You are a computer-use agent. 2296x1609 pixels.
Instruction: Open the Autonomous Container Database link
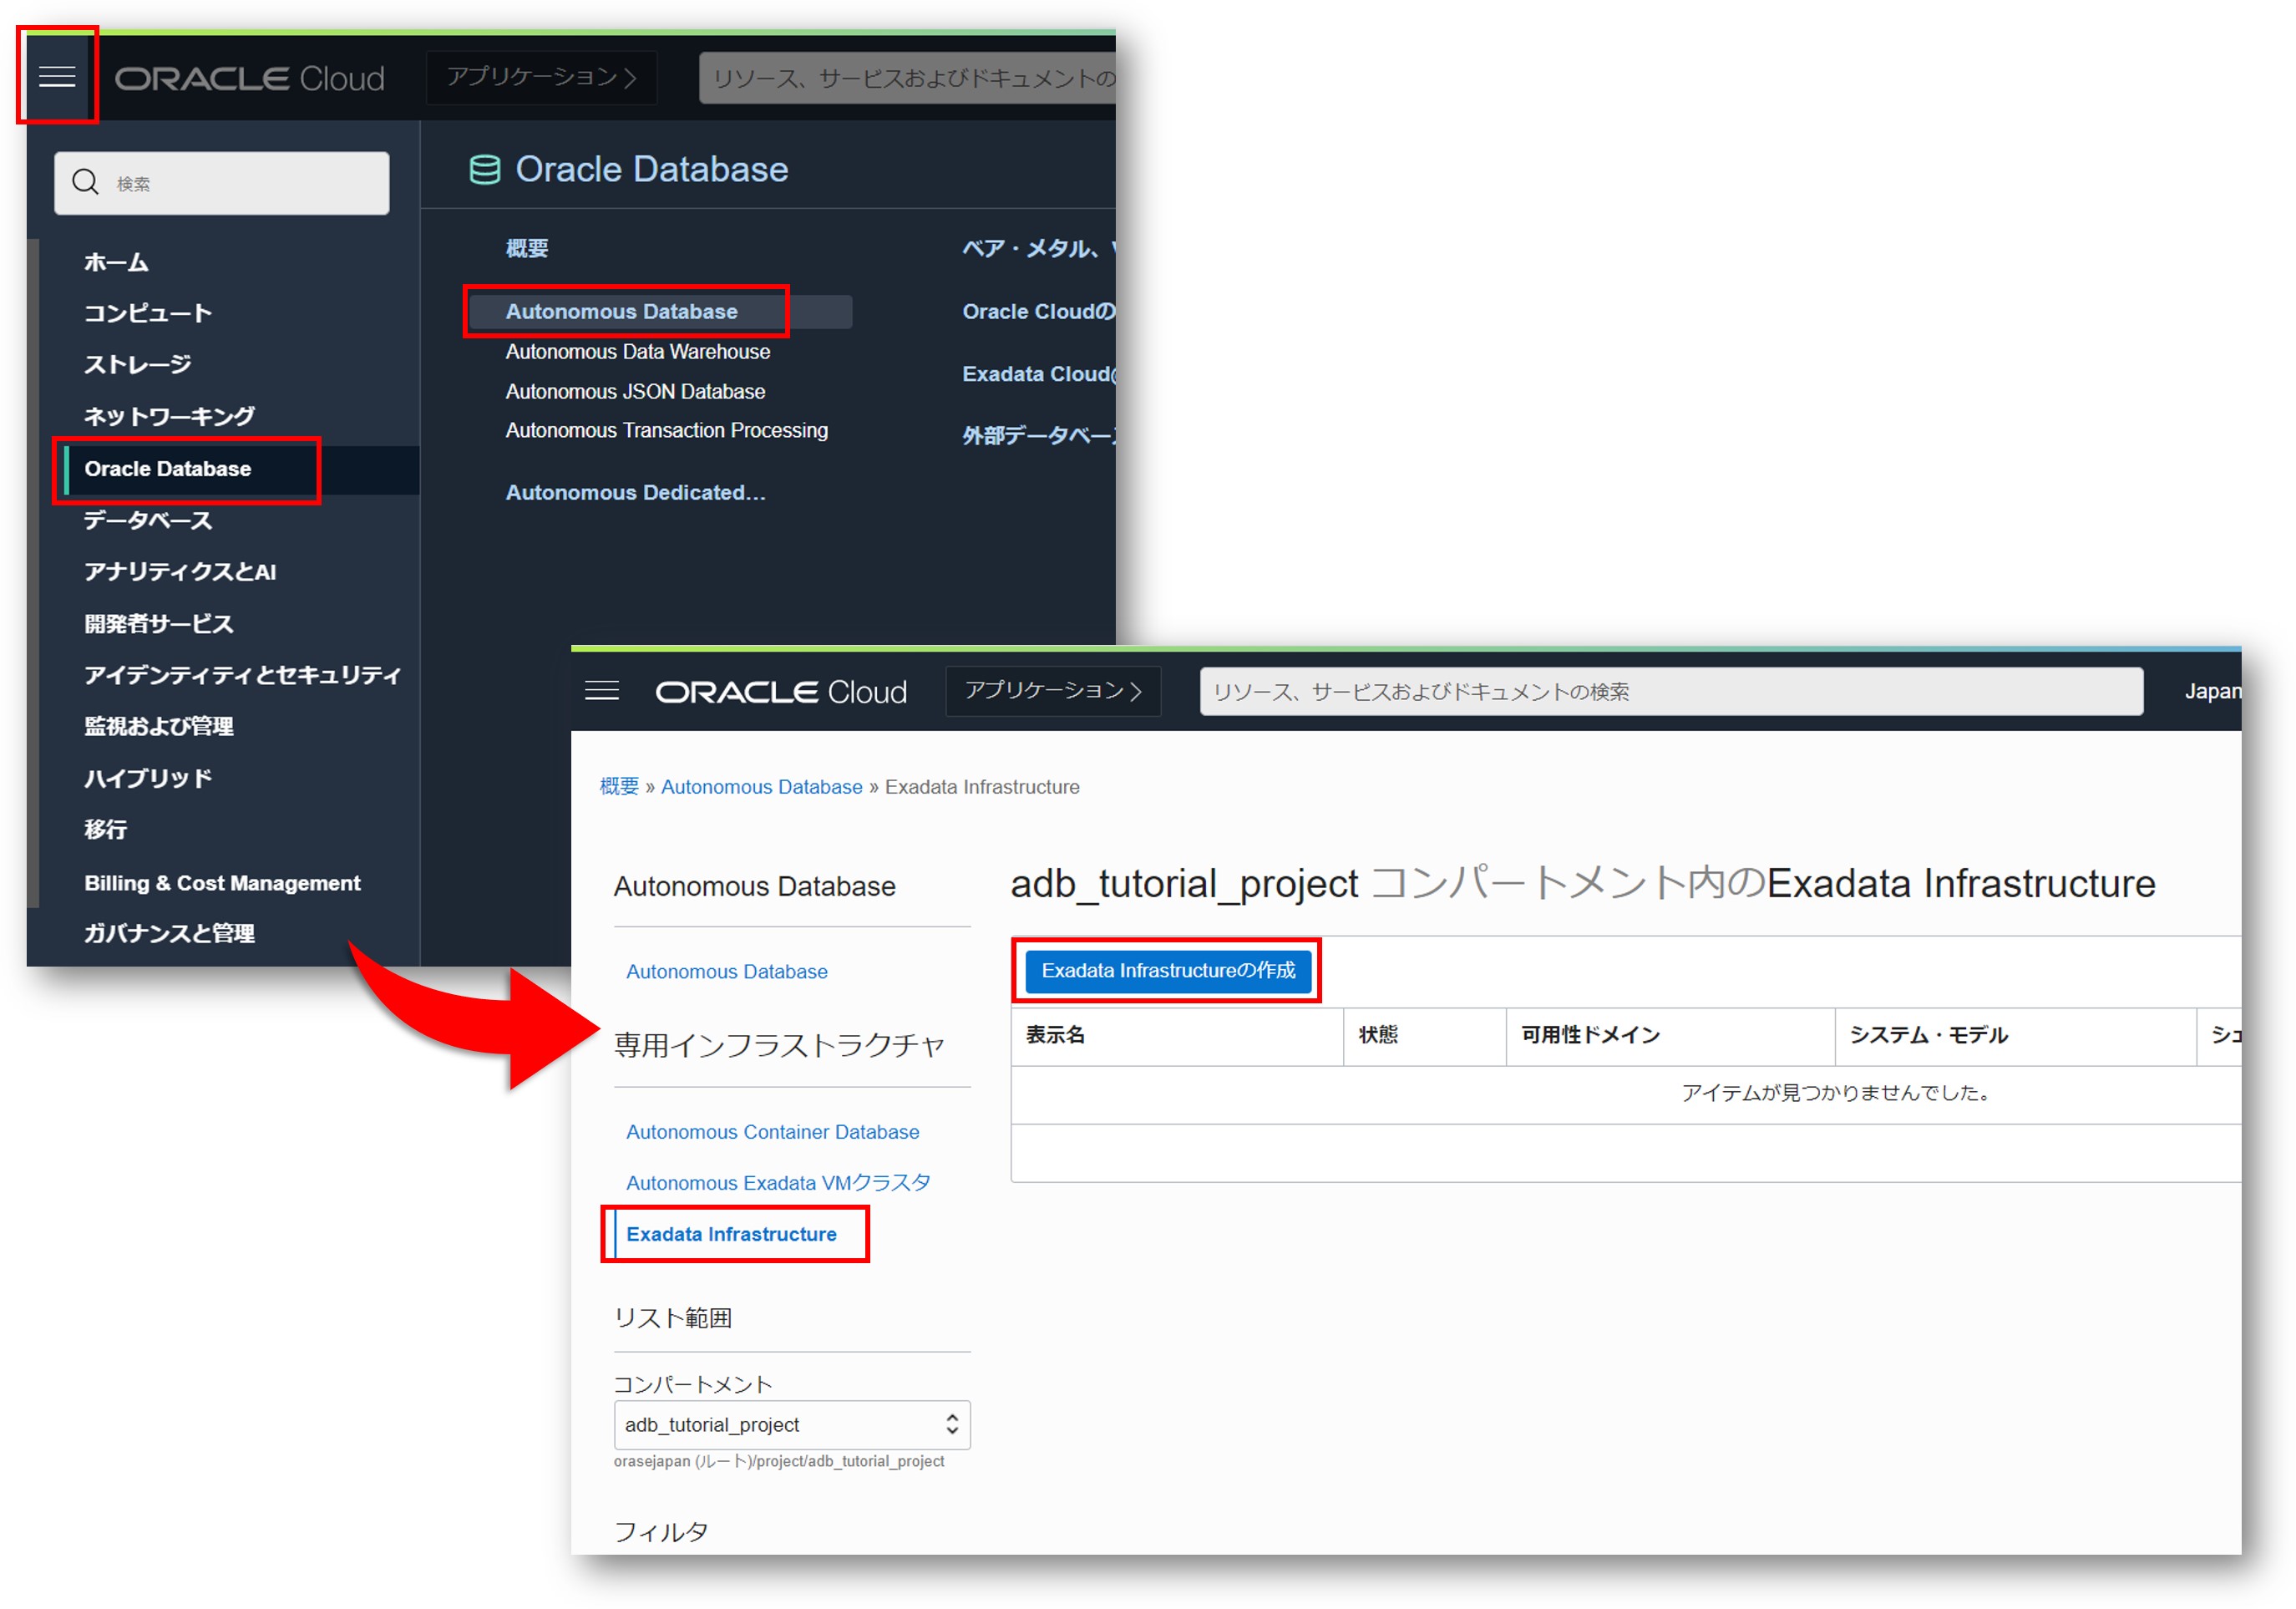click(x=772, y=1131)
